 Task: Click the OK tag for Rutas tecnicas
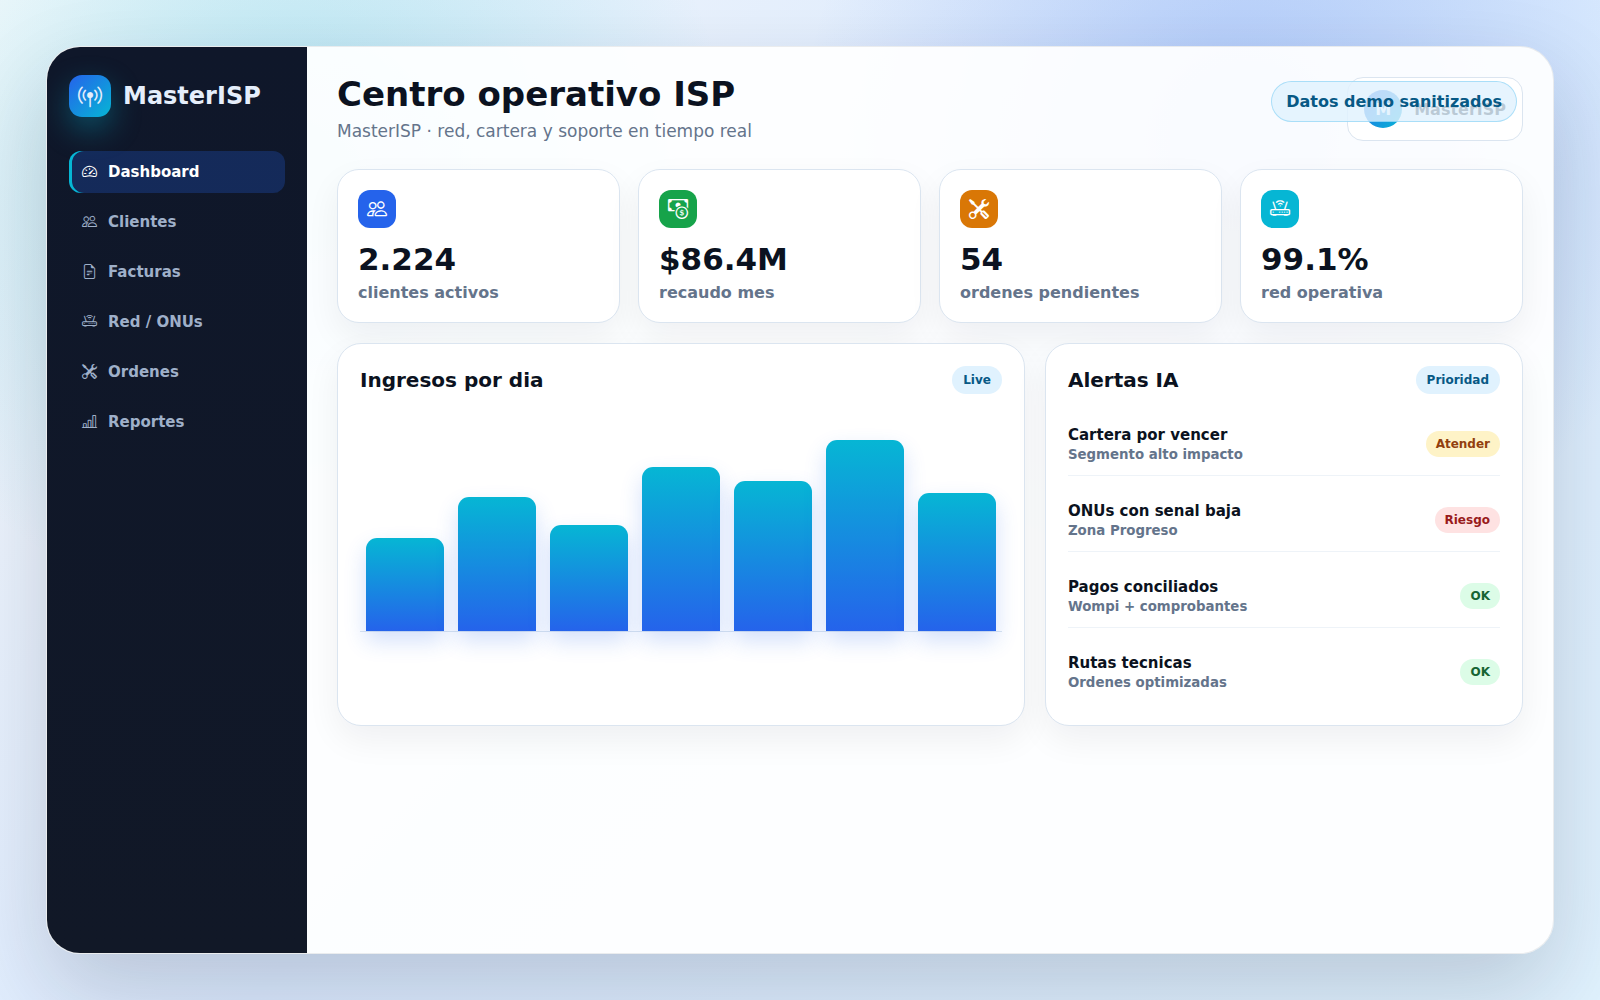(x=1480, y=672)
